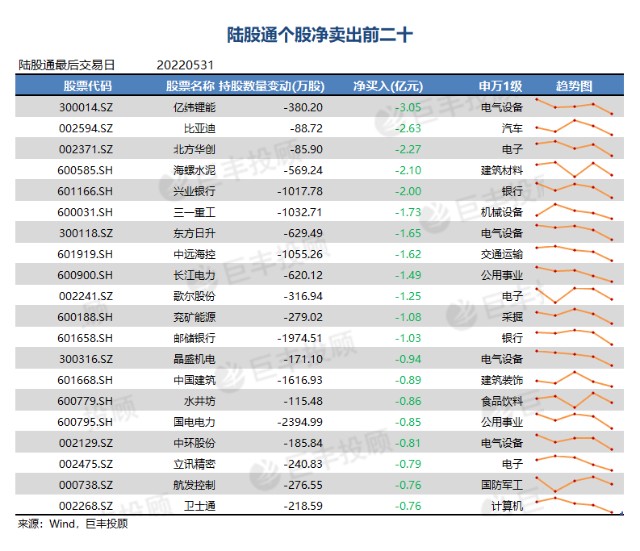Select stock code 300014.SZ
This screenshot has height=551, width=640.
coord(86,107)
